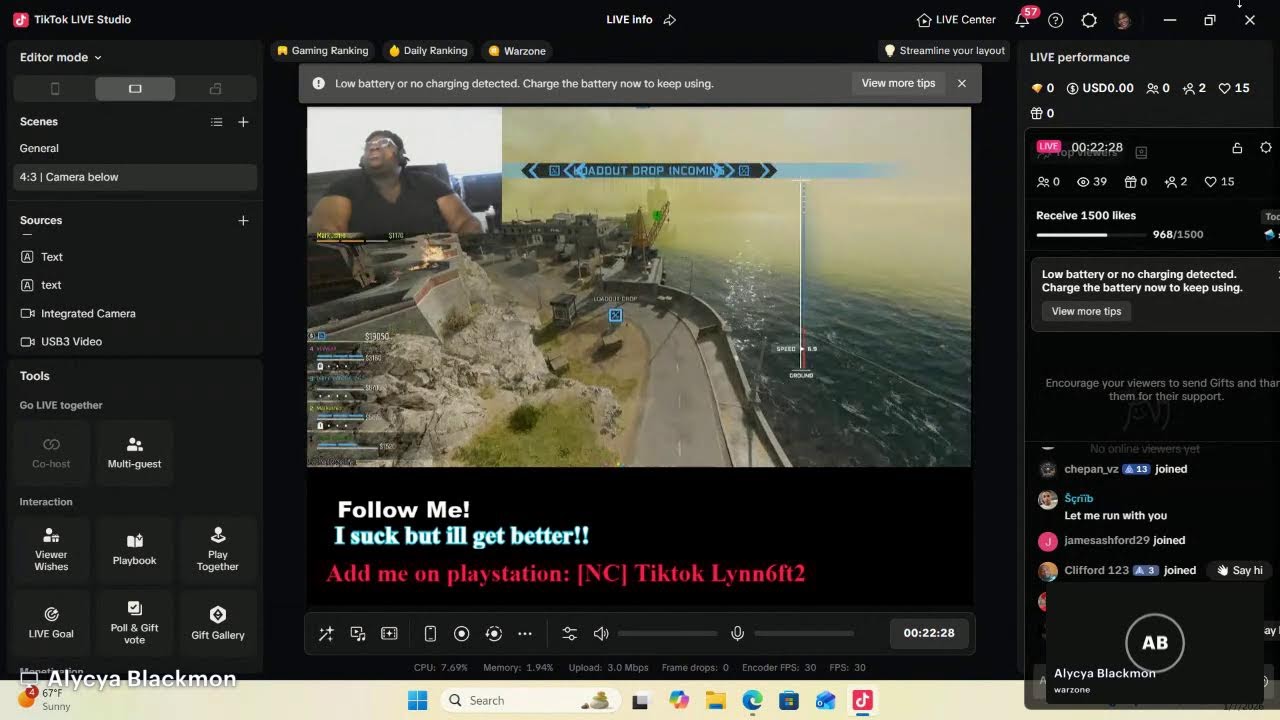Open the Gift Gallery
The width and height of the screenshot is (1280, 720).
pyautogui.click(x=218, y=624)
